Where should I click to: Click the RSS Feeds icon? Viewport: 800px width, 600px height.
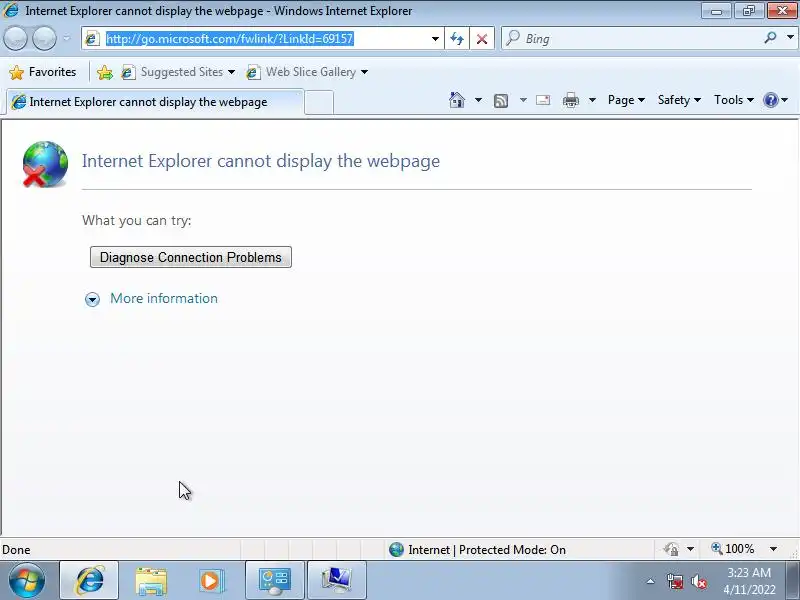pos(501,101)
